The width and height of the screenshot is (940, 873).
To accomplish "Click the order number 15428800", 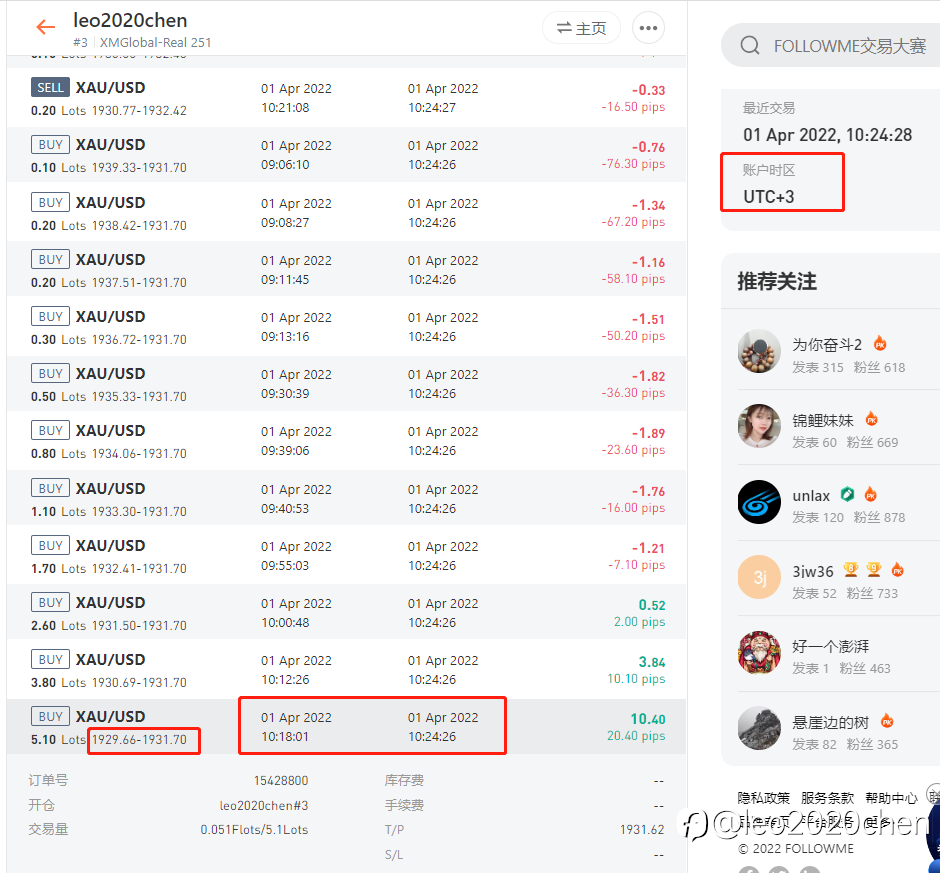I will [x=281, y=781].
